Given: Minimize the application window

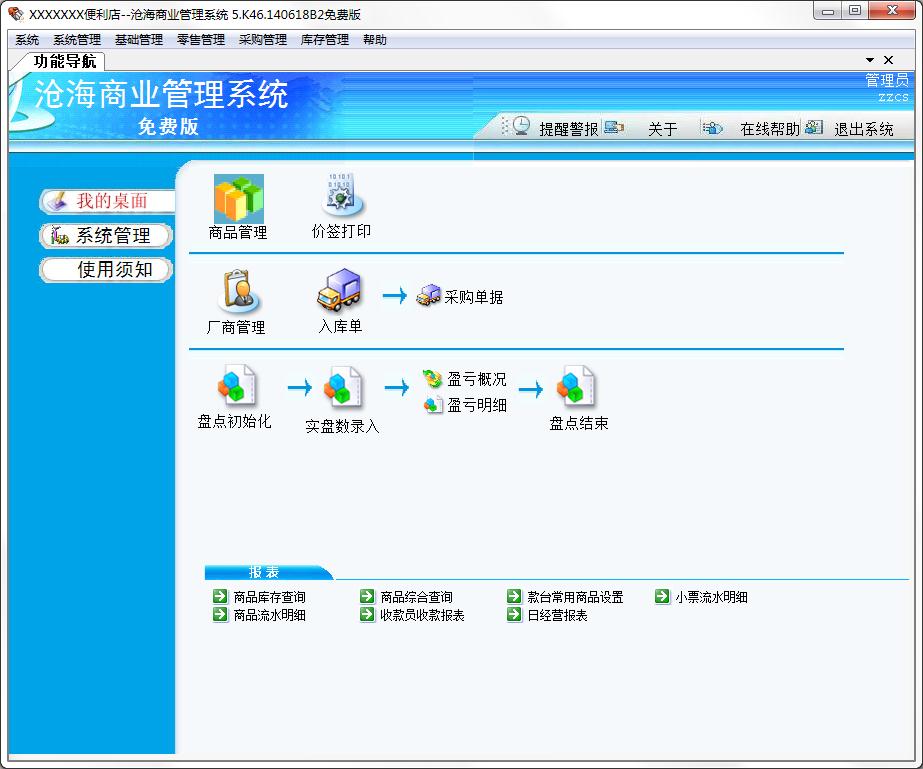Looking at the screenshot, I should coord(828,11).
